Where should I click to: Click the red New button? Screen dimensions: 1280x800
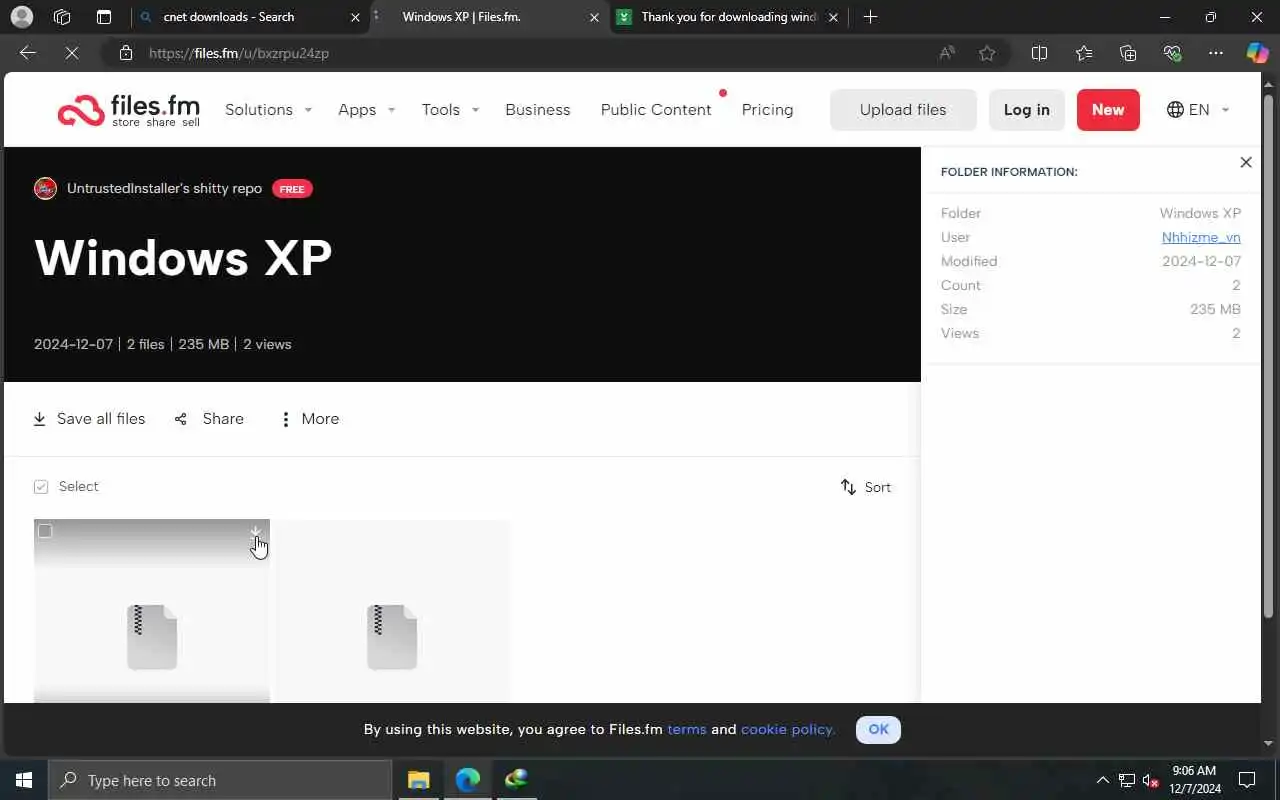(1108, 110)
